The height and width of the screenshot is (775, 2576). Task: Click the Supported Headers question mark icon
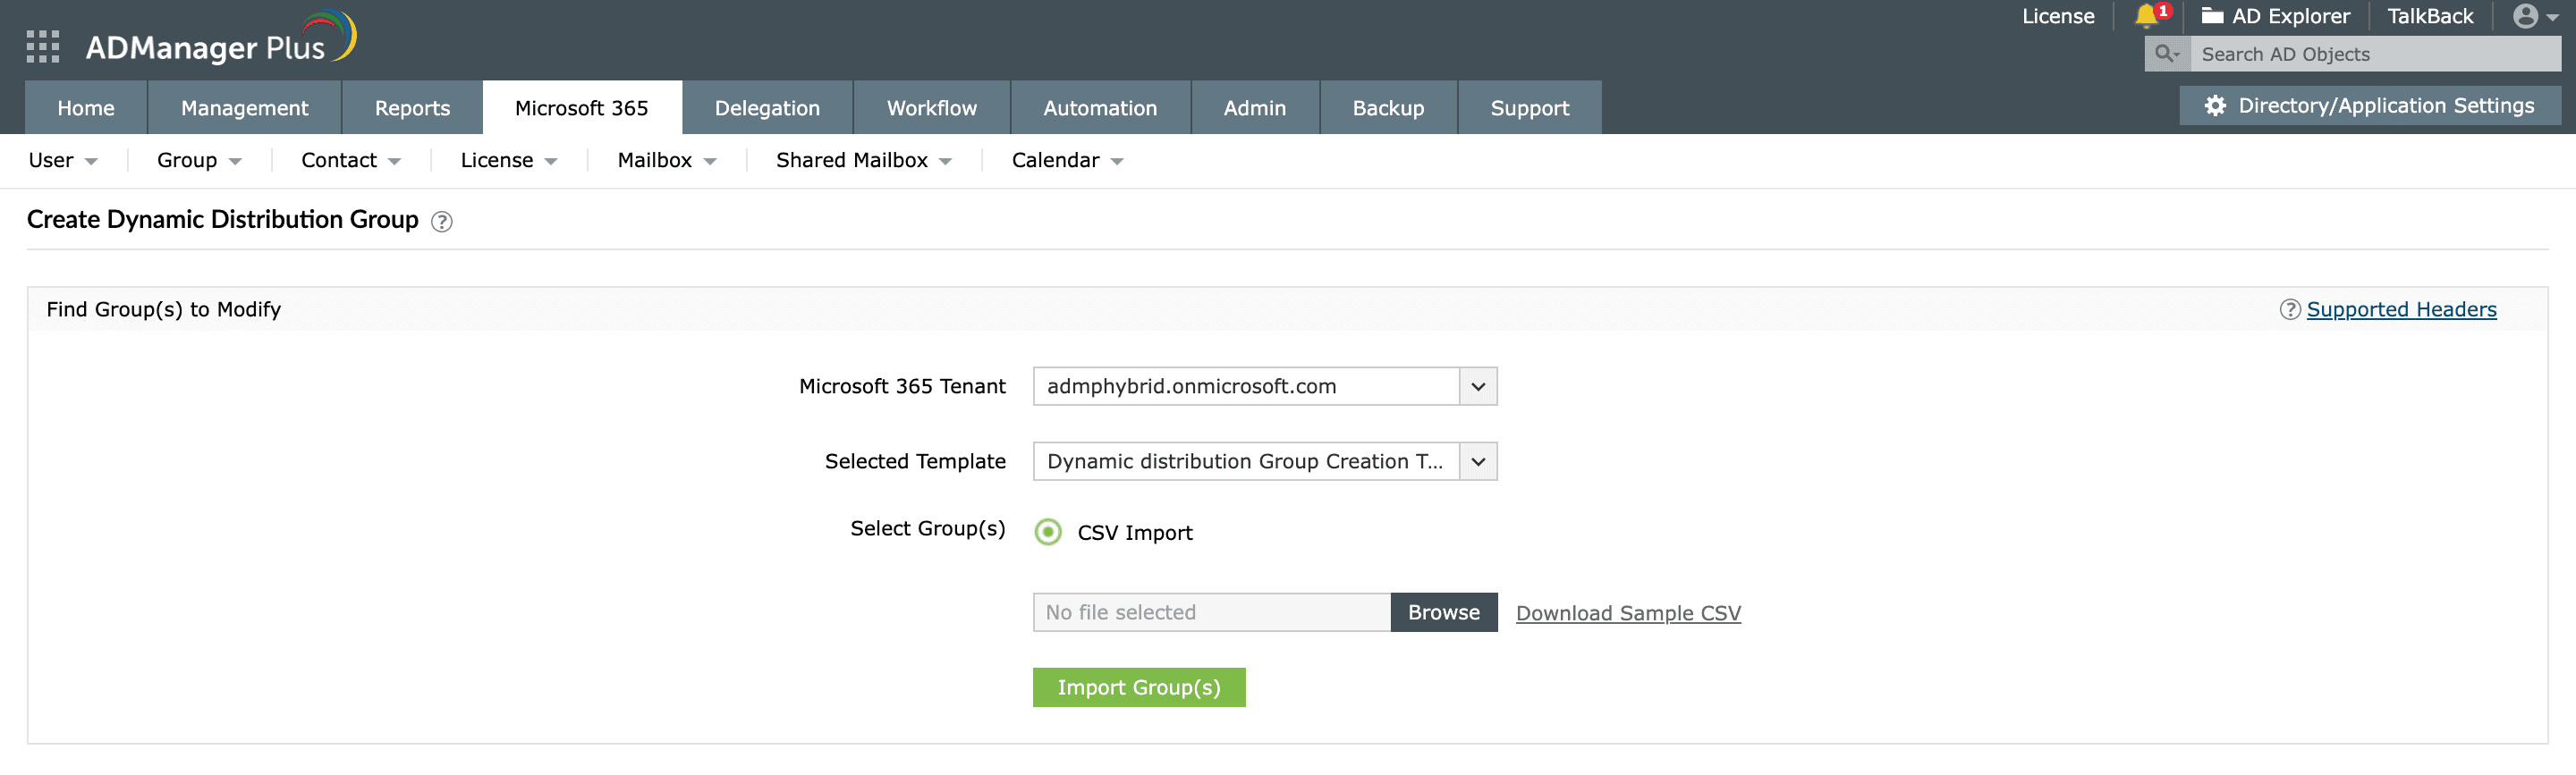click(2289, 310)
